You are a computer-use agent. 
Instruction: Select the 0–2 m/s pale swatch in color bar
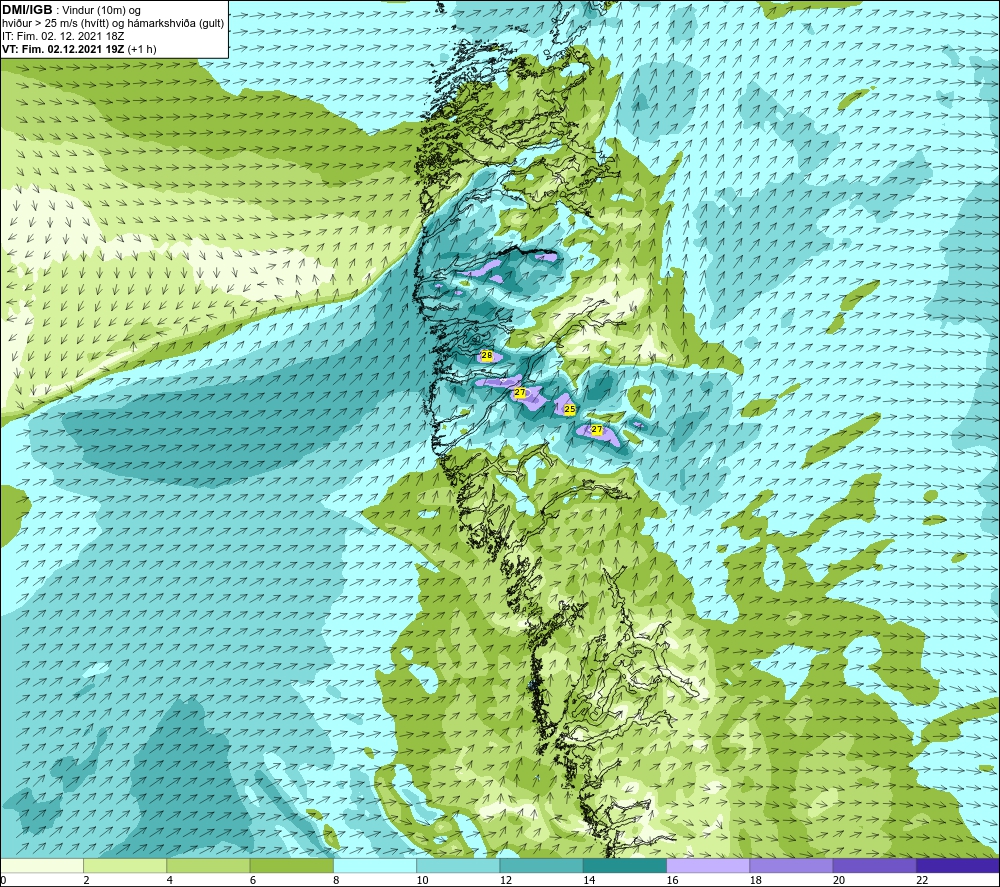click(x=42, y=866)
